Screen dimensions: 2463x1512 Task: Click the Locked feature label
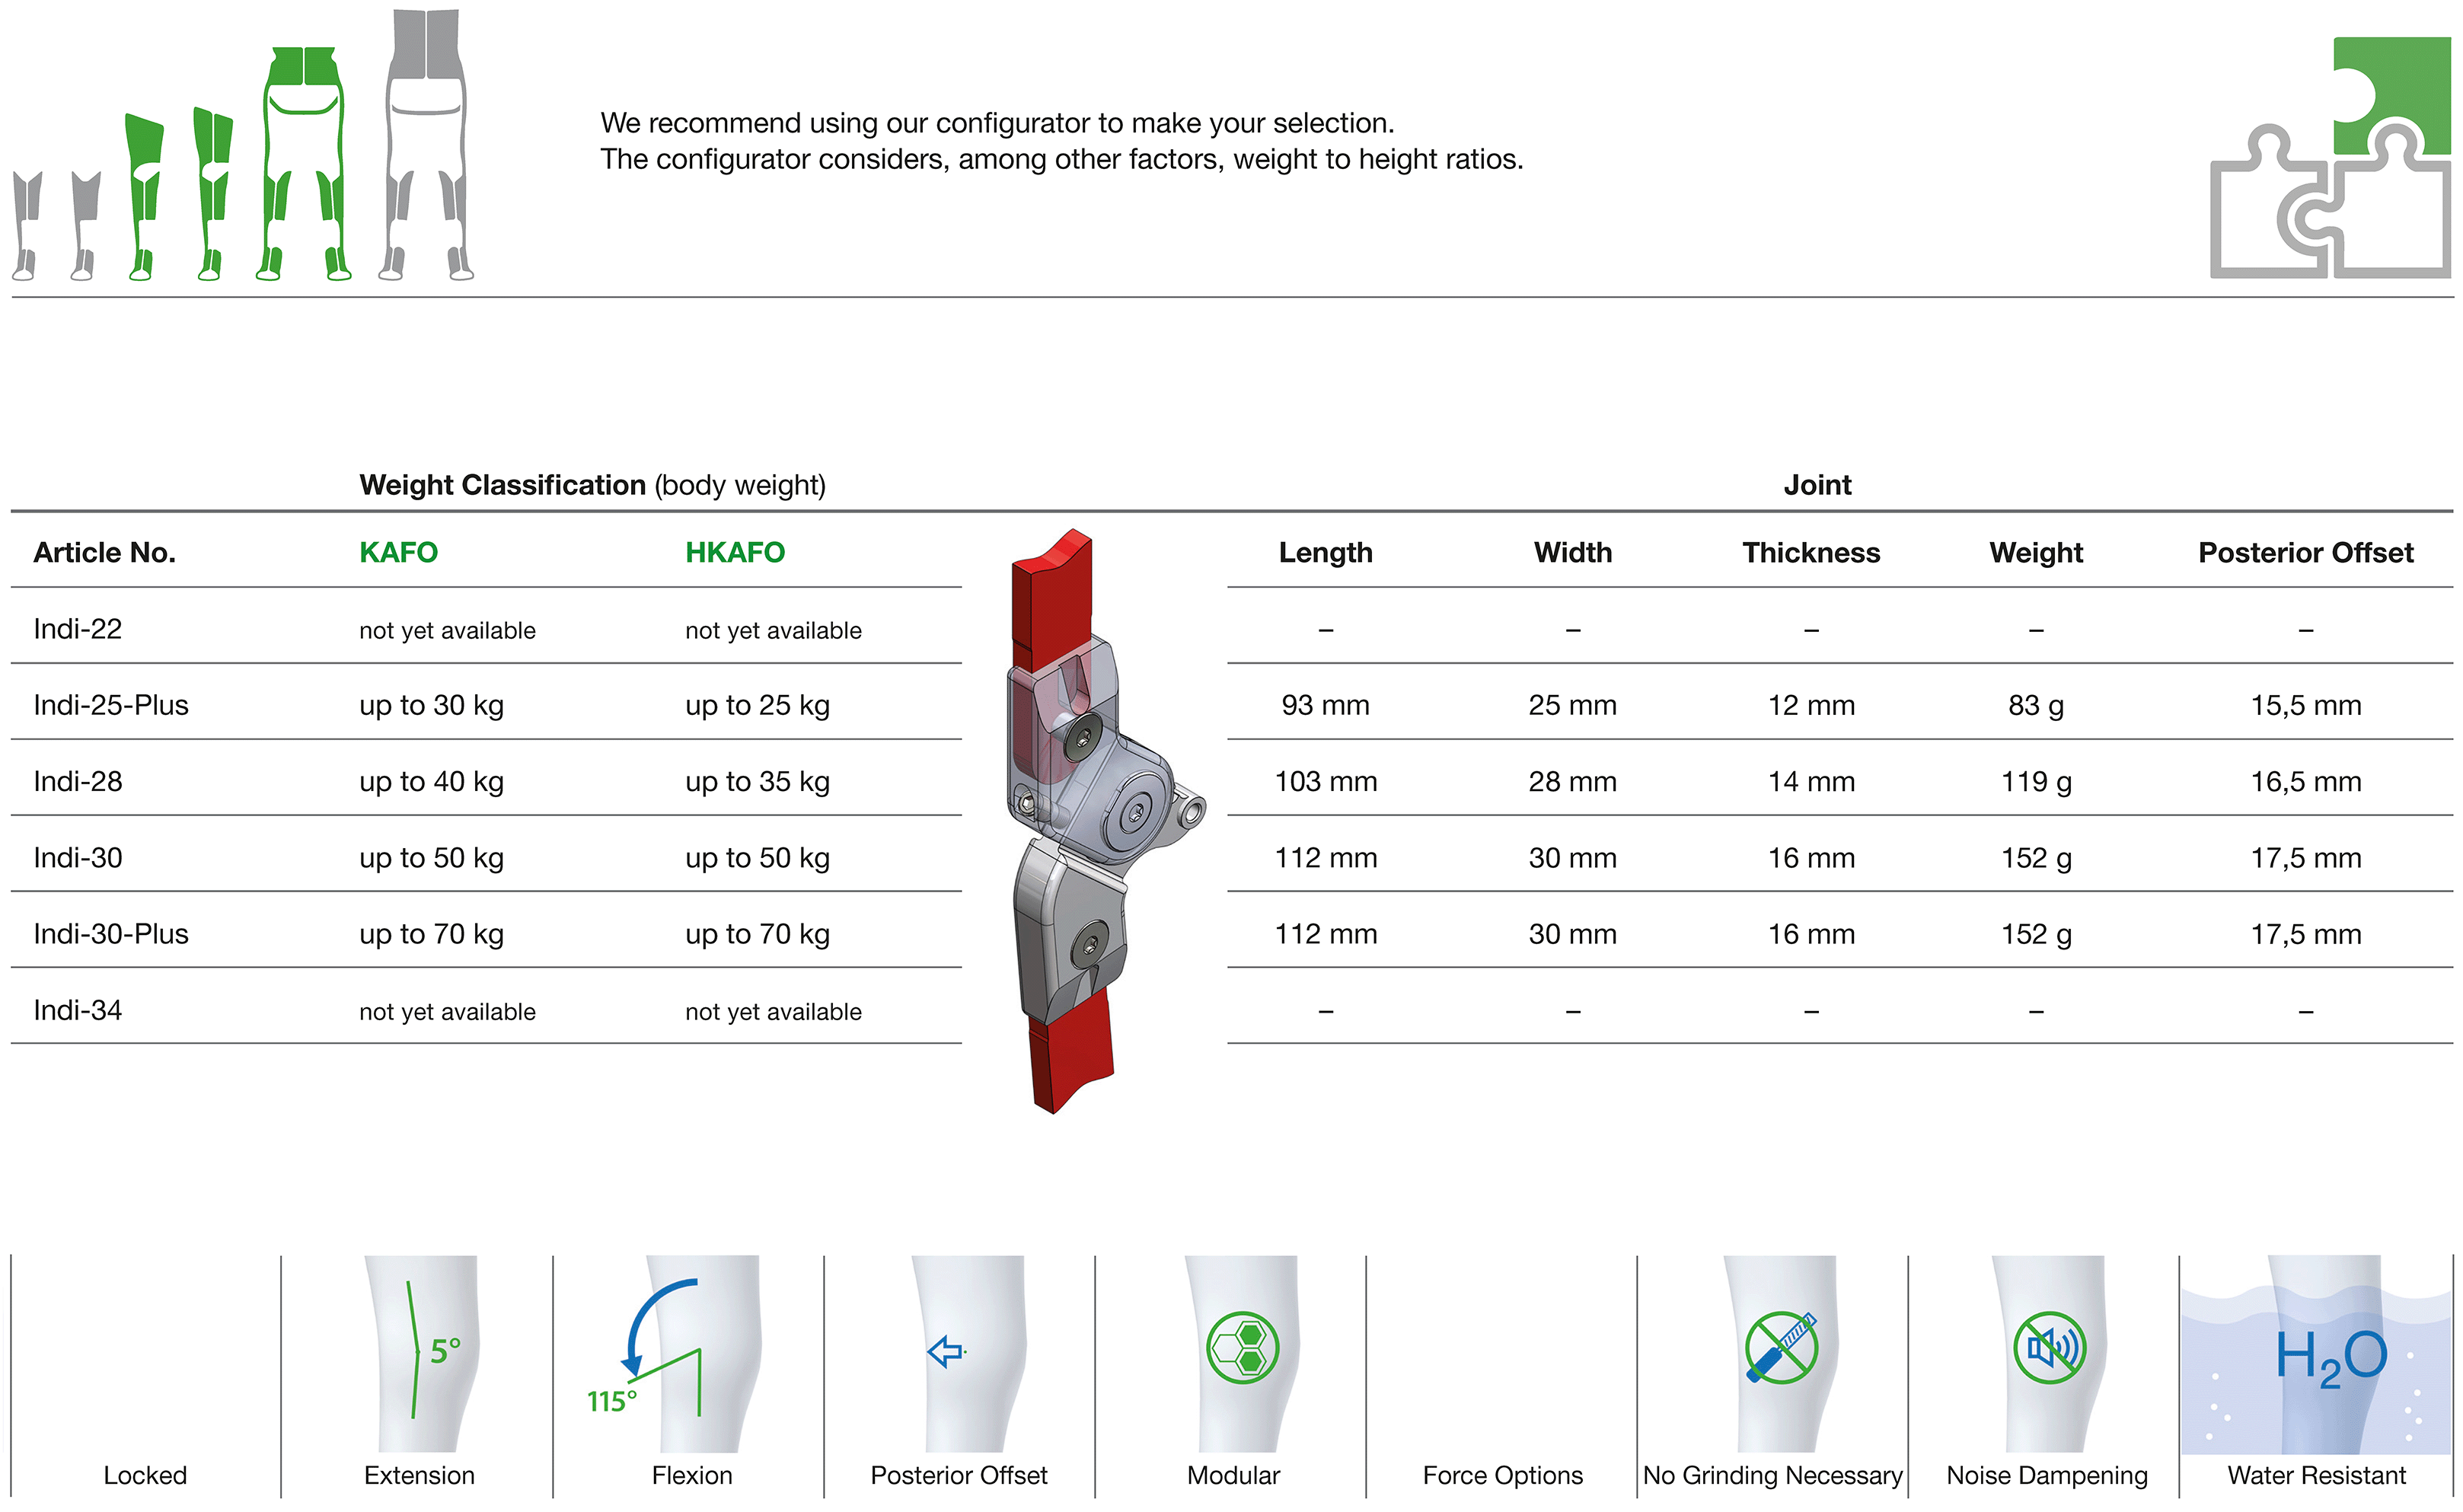[145, 1475]
